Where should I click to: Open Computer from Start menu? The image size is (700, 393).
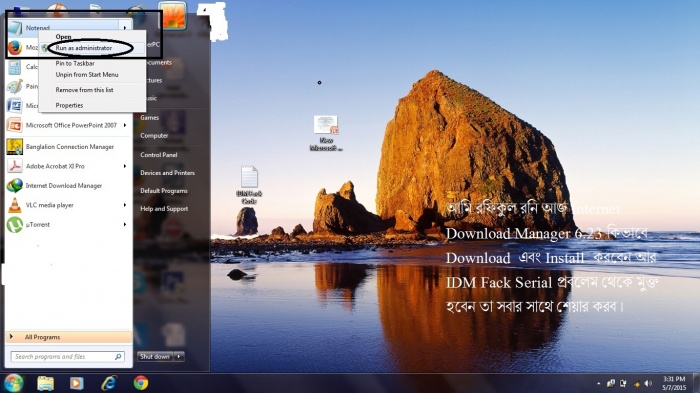click(154, 135)
